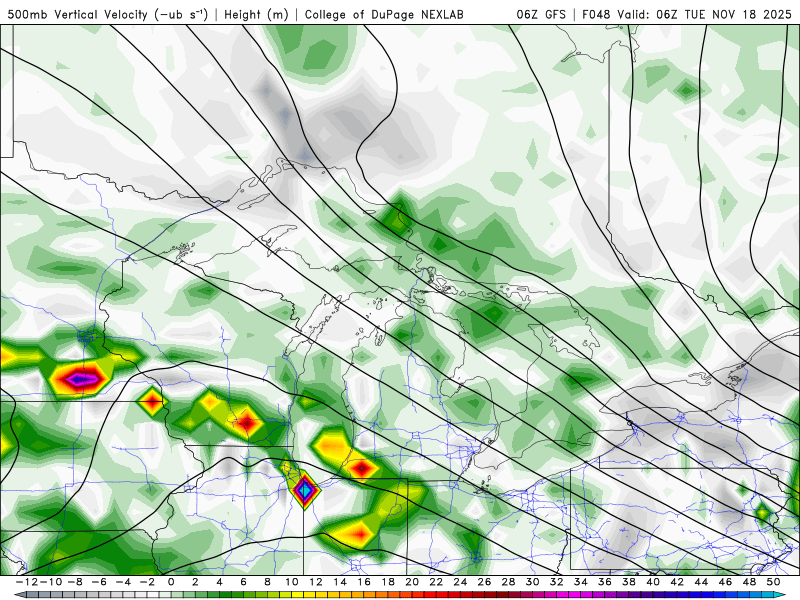Click the '18' color bar label
Screen dimensions: 800x600
[x=388, y=582]
